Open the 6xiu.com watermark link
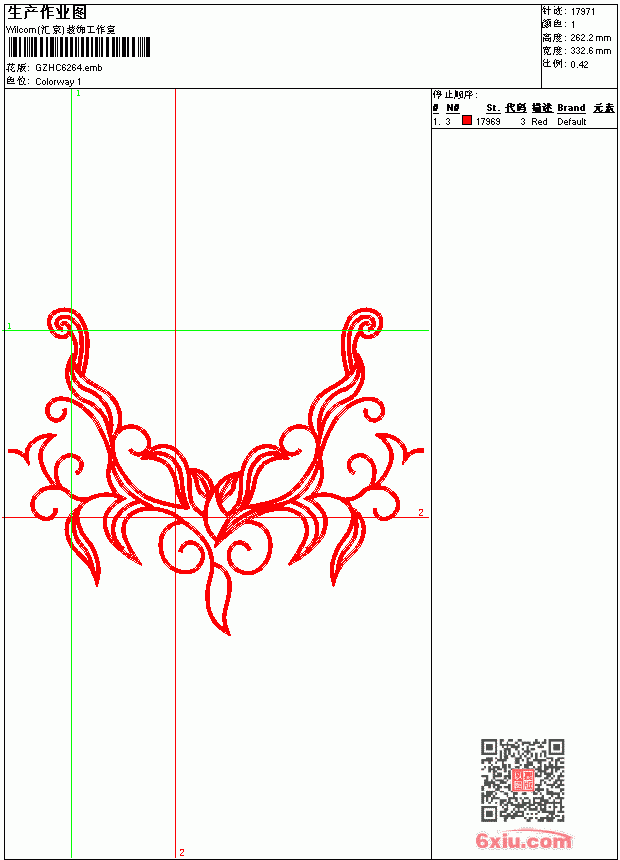This screenshot has width=620, height=860. coord(523,839)
